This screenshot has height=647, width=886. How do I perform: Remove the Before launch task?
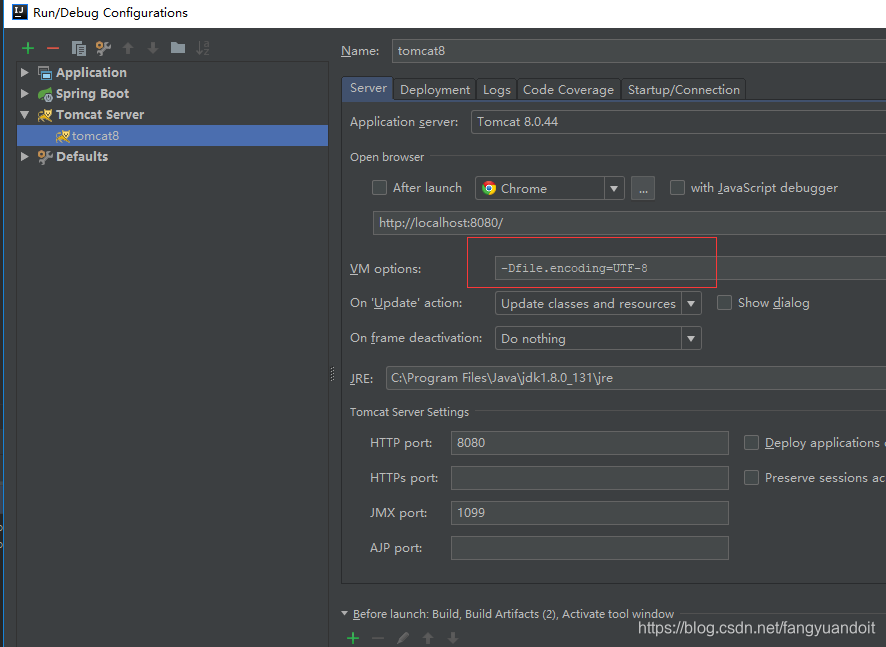click(x=378, y=638)
